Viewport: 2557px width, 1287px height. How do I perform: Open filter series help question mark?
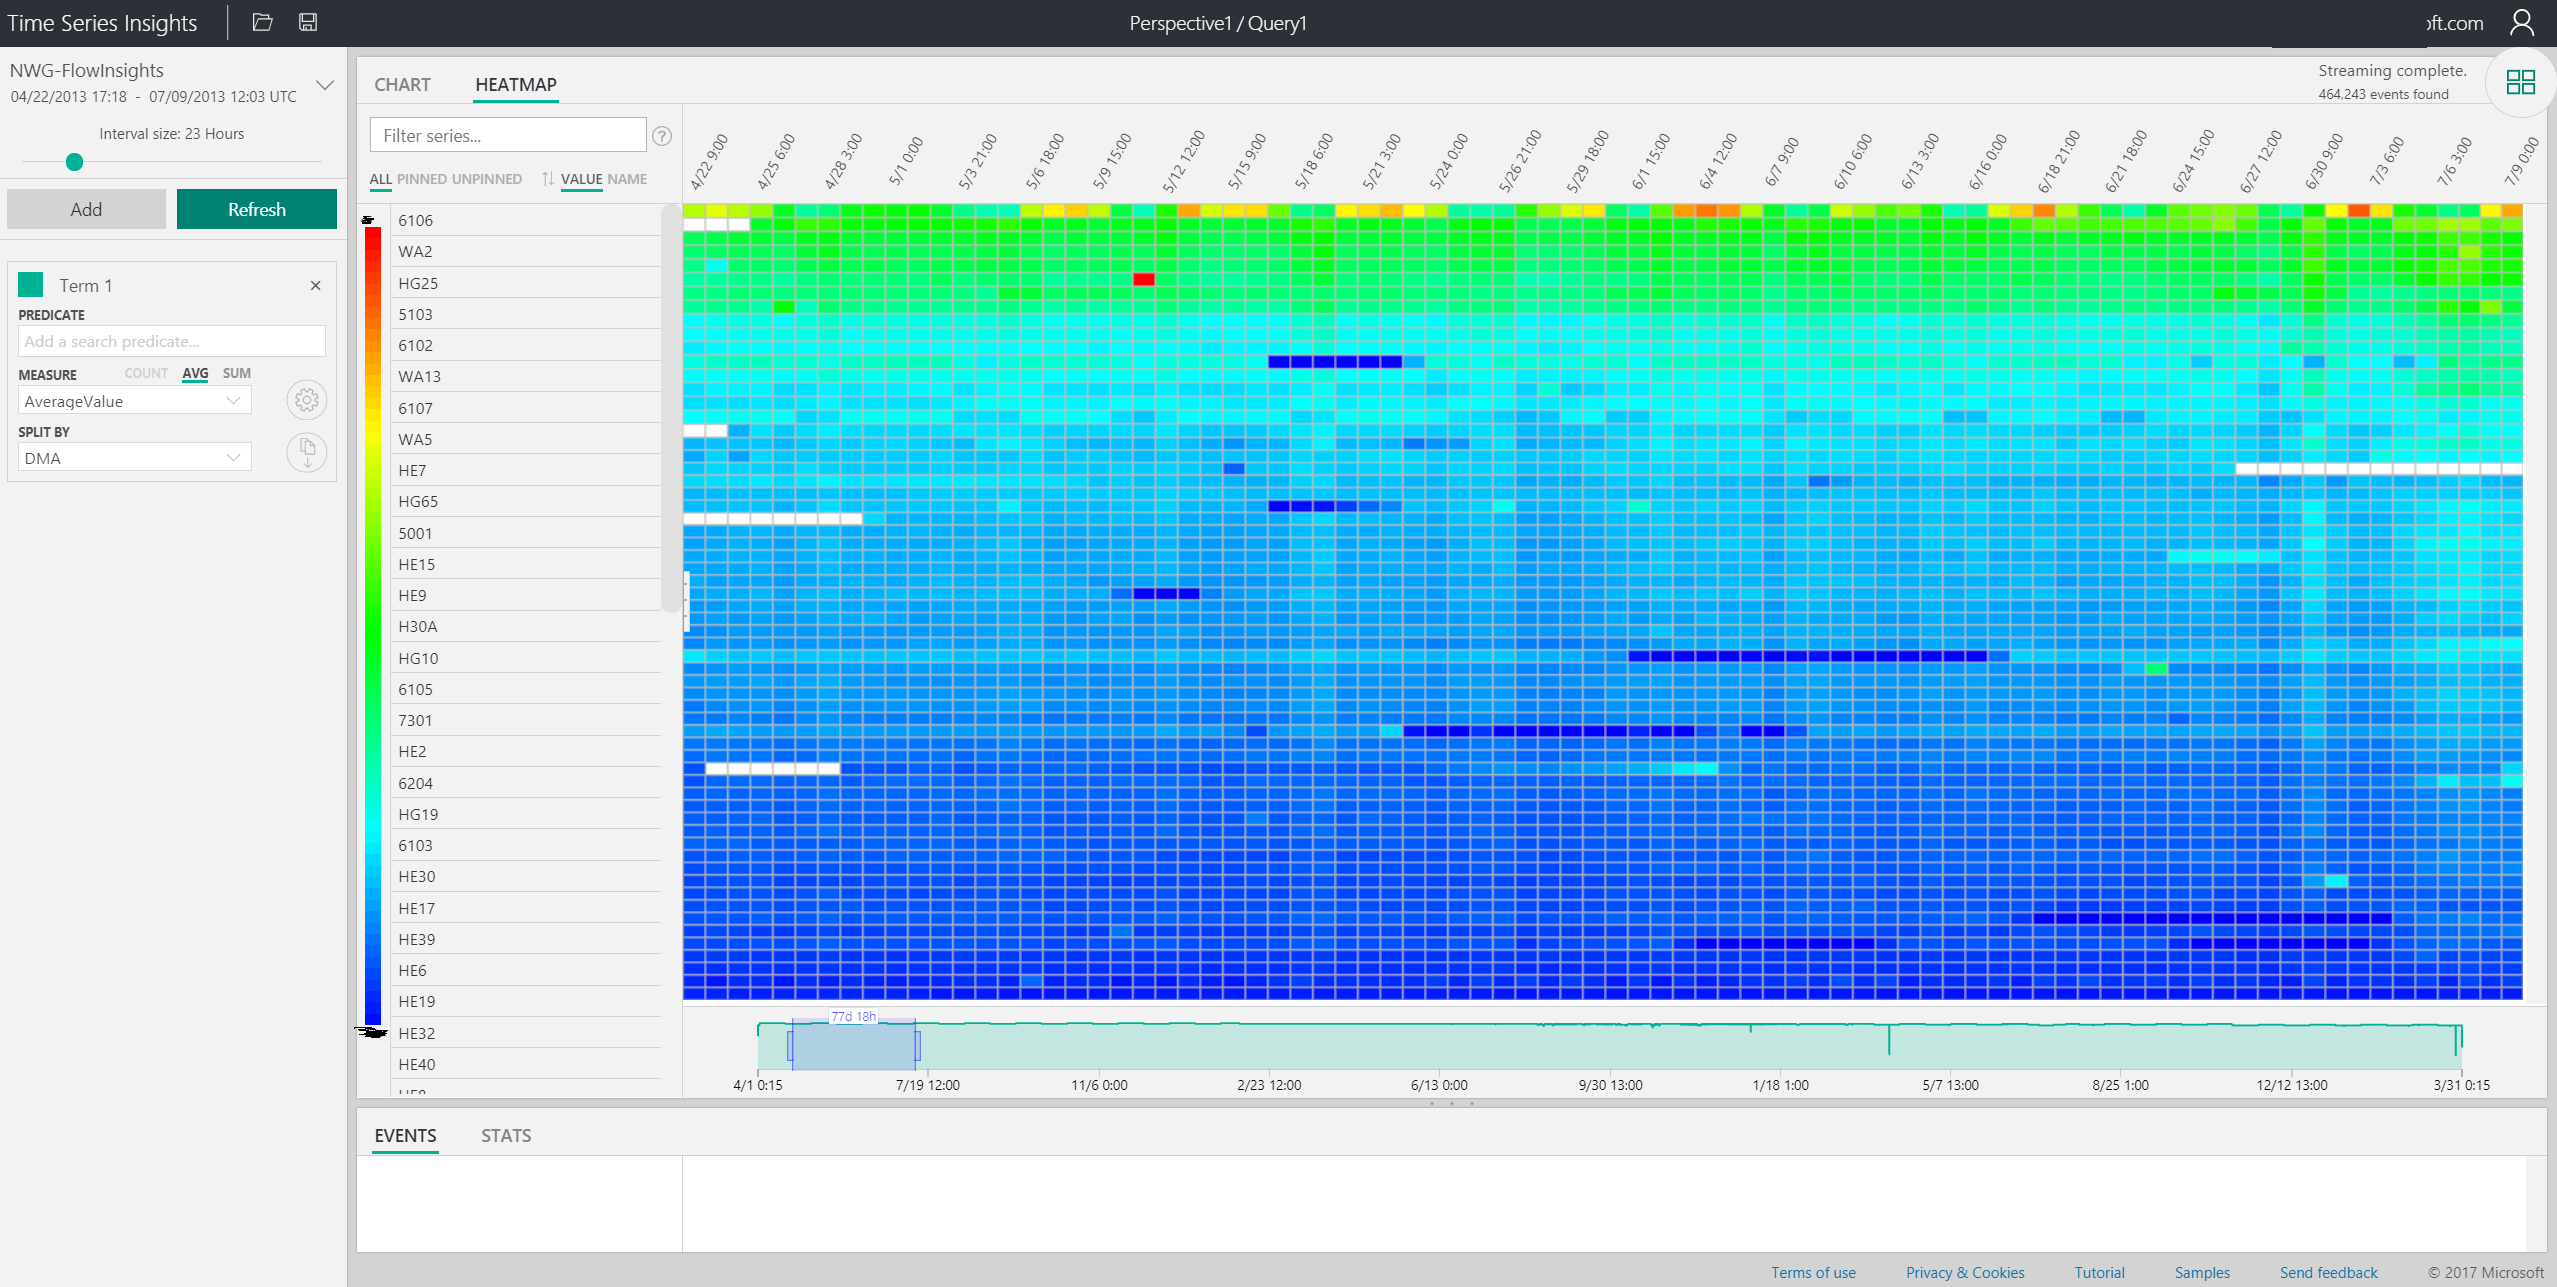pos(662,136)
